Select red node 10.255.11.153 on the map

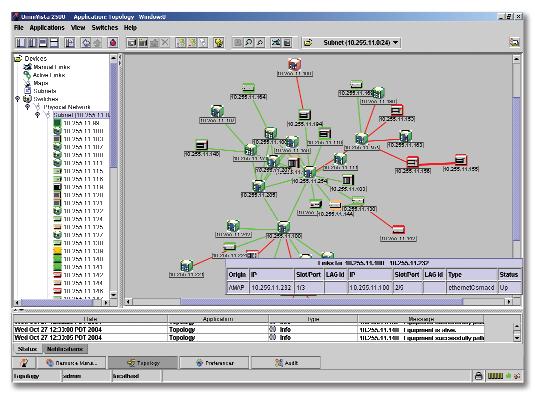(x=396, y=110)
